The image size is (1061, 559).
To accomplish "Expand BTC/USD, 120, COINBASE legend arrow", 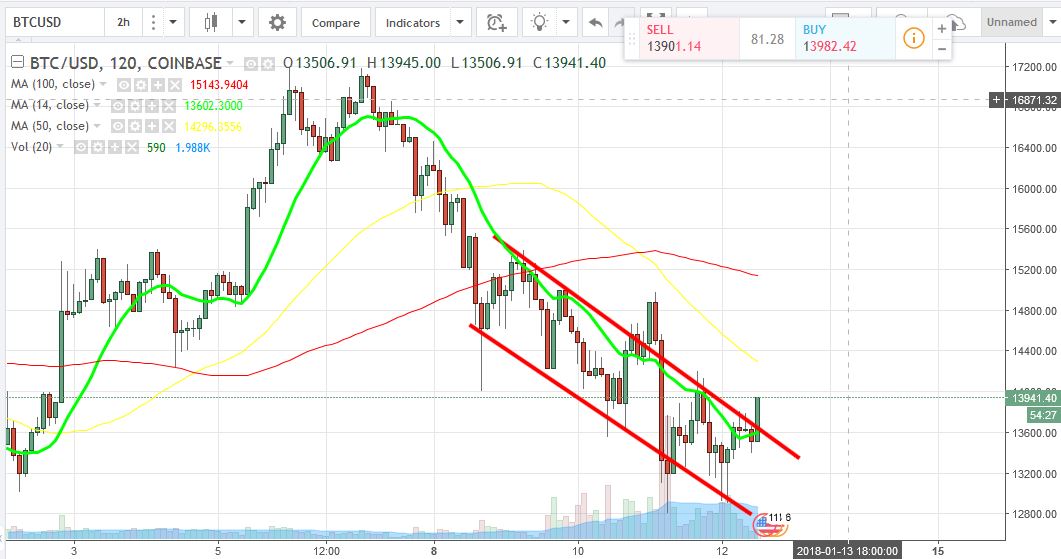I will pyautogui.click(x=231, y=63).
